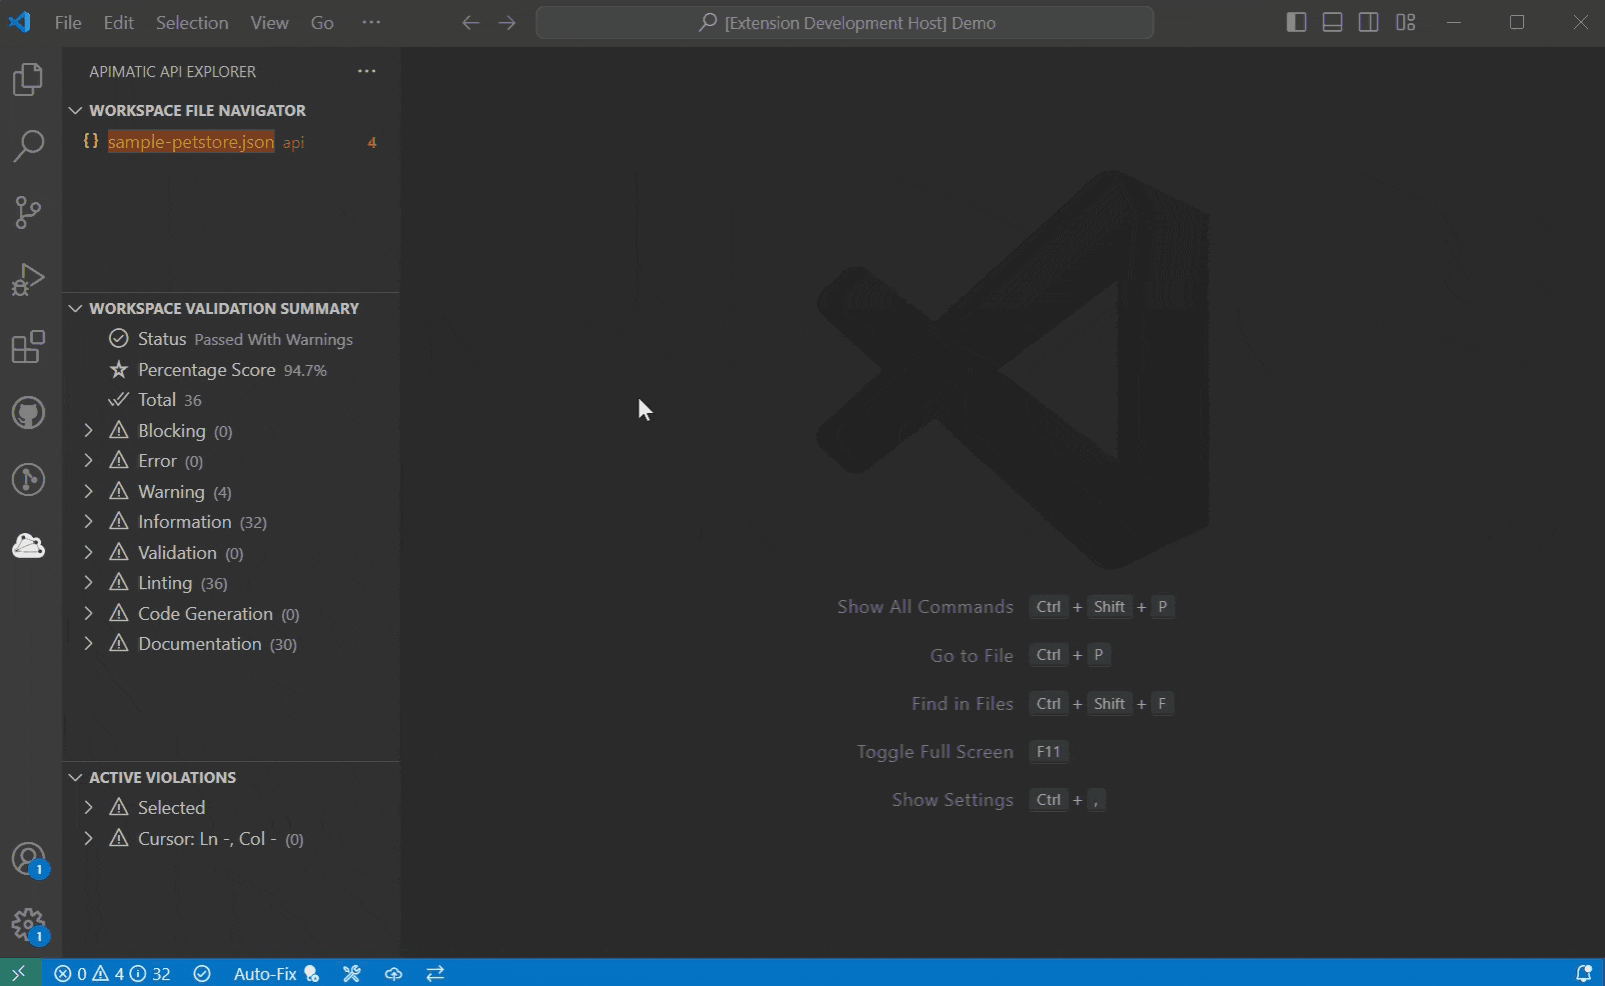Open the overflow menu after Go

coord(371,22)
